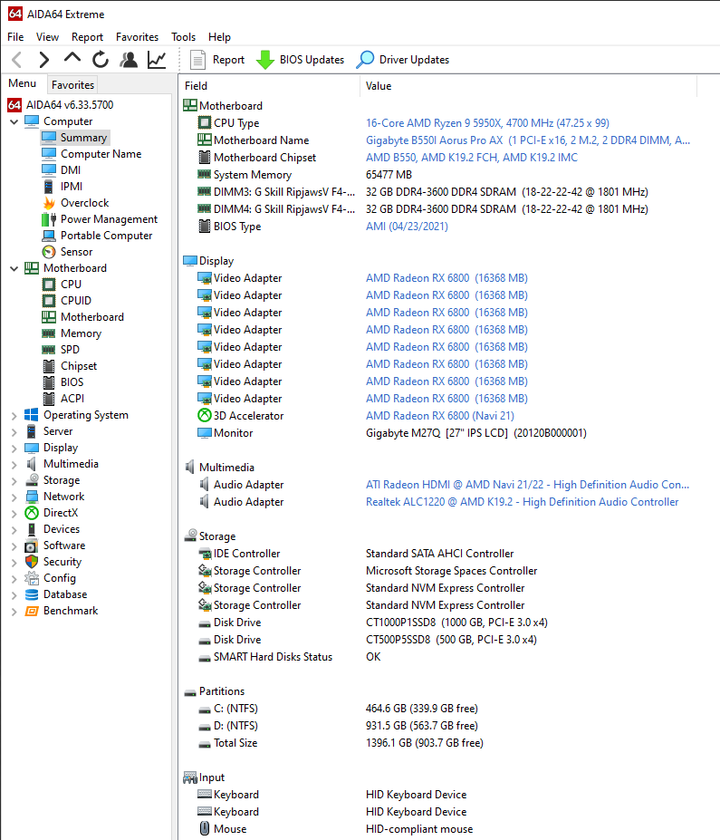Expand the Storage tree node

(14, 481)
